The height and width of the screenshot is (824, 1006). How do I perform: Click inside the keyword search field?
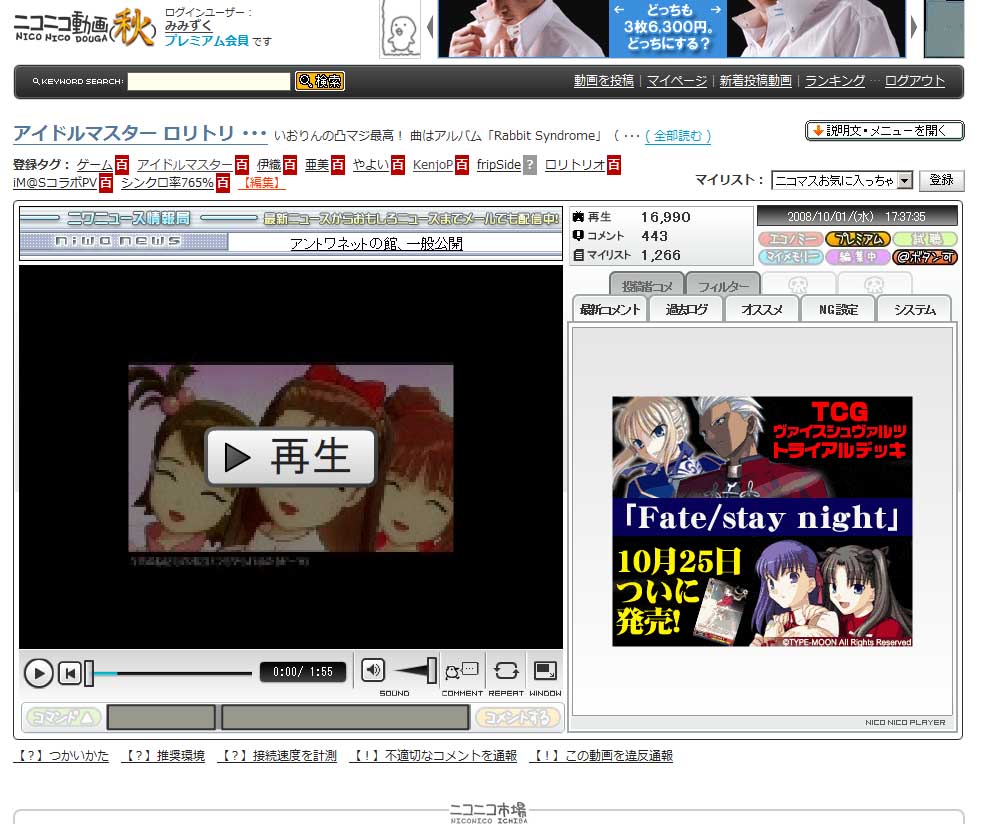click(209, 82)
